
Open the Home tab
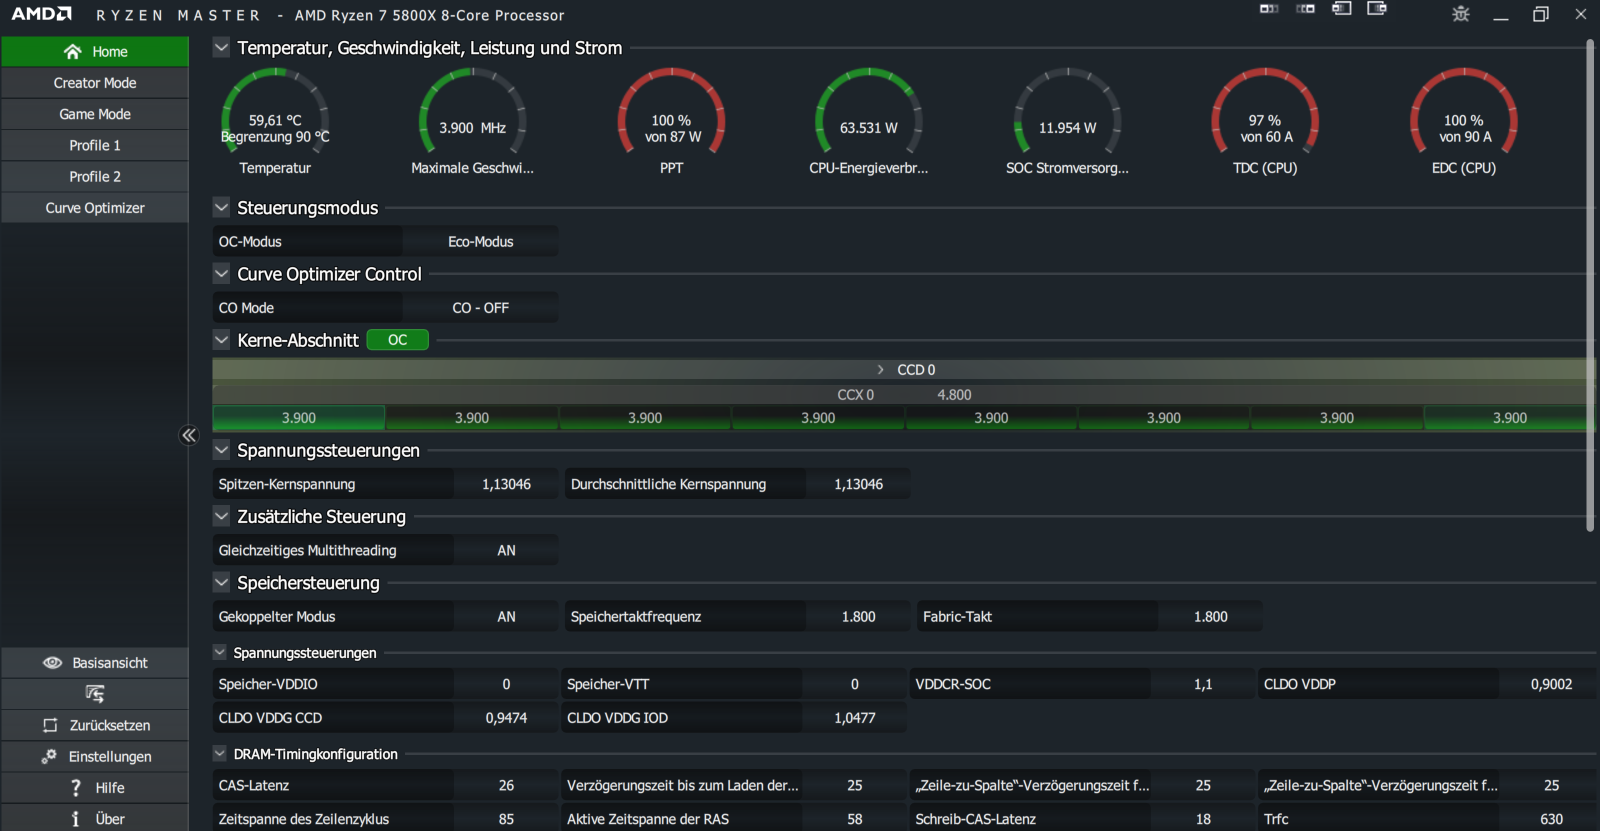(x=95, y=51)
